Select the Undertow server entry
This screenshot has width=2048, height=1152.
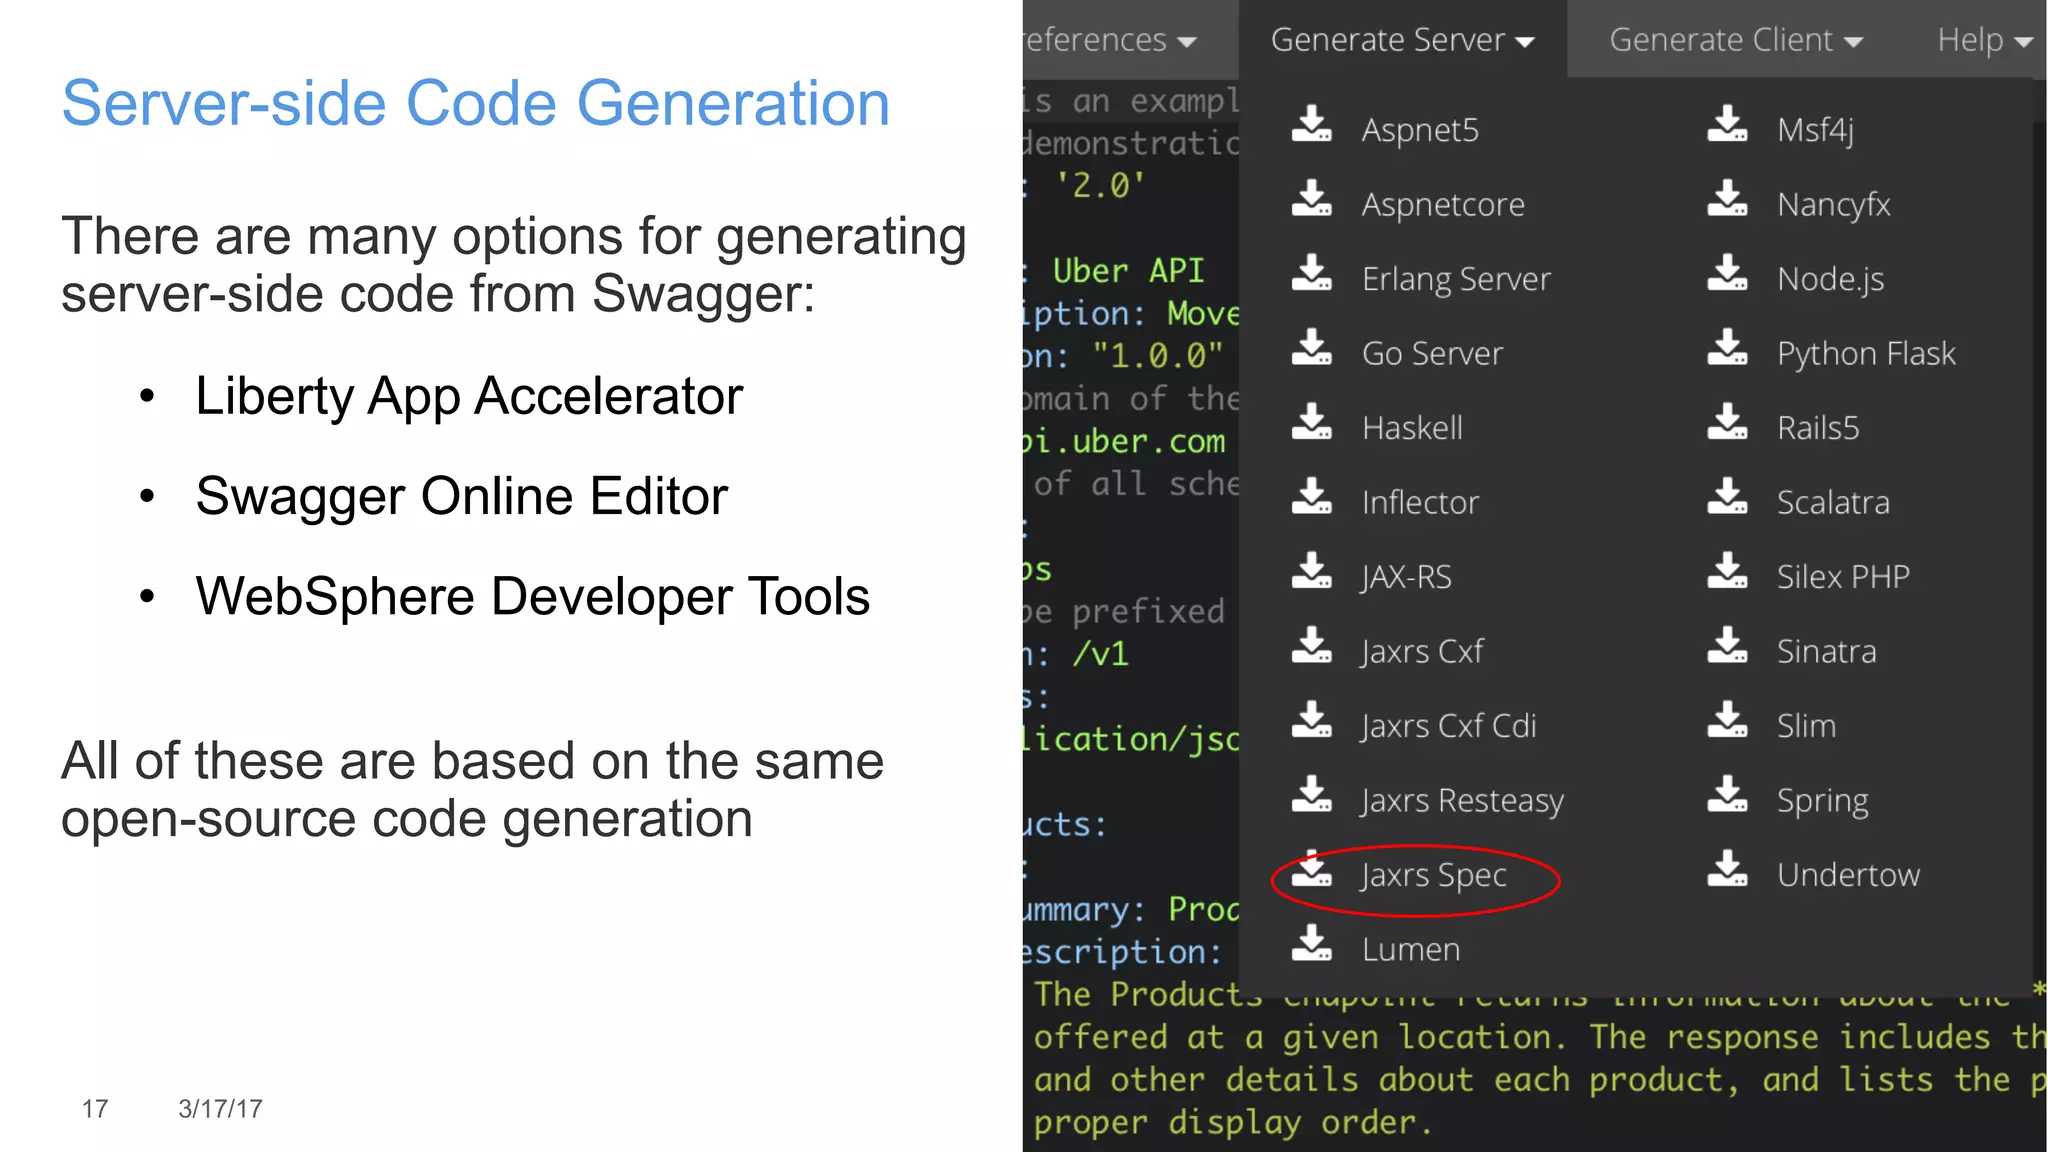click(1848, 875)
